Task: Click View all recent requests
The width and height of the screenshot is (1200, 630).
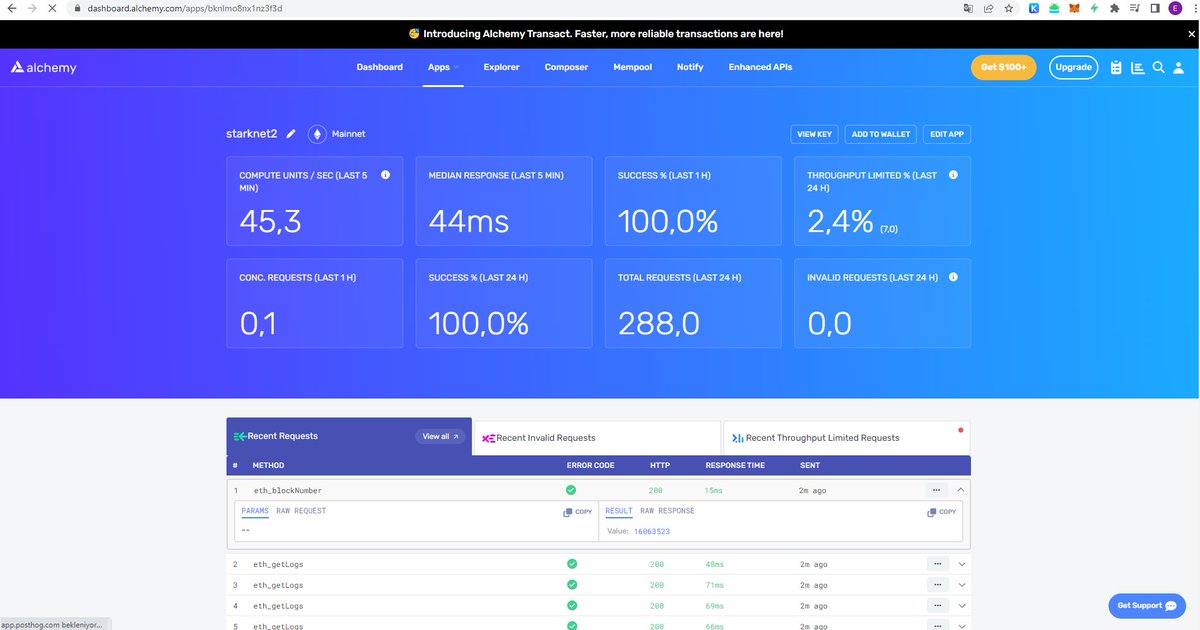Action: click(x=440, y=436)
